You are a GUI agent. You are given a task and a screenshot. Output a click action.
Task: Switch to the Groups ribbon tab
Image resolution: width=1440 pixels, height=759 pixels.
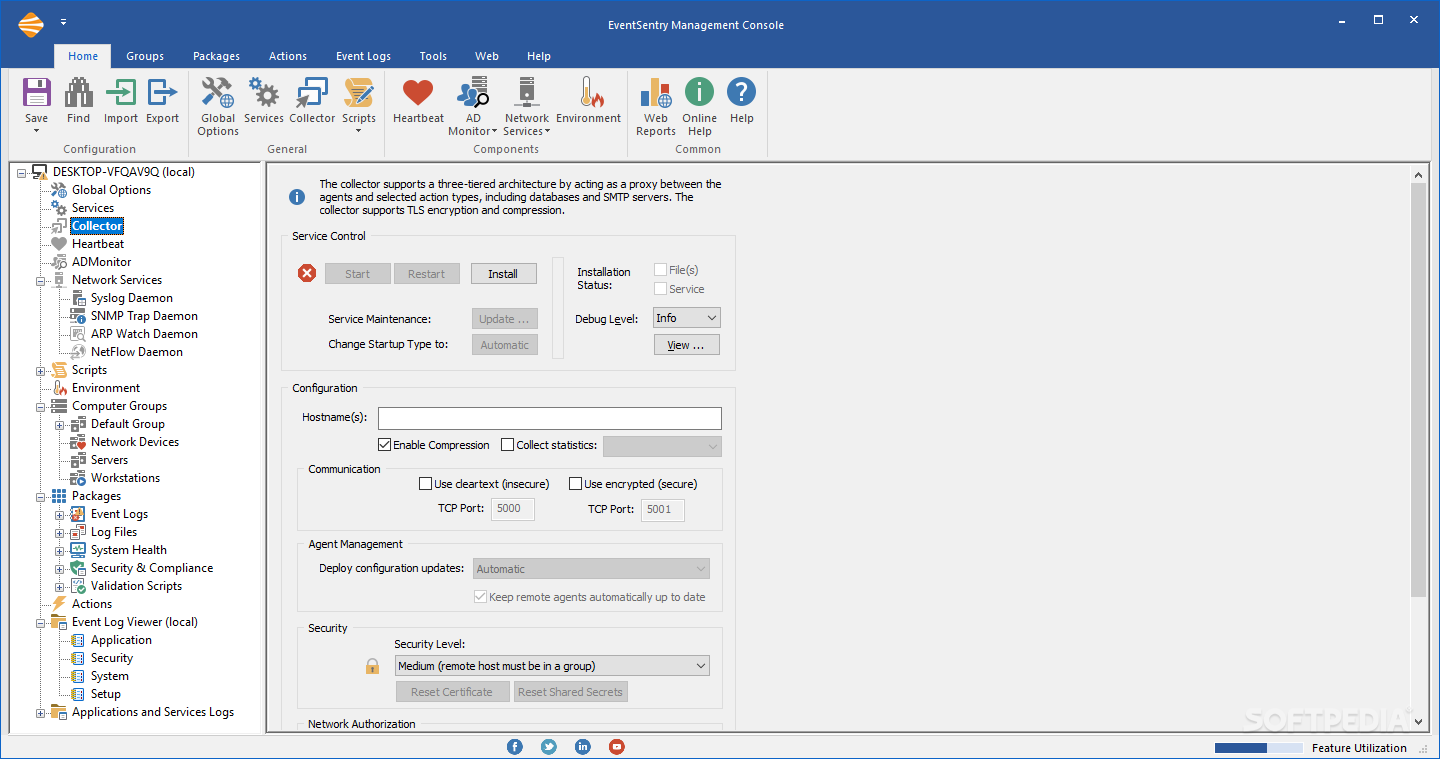coord(145,56)
